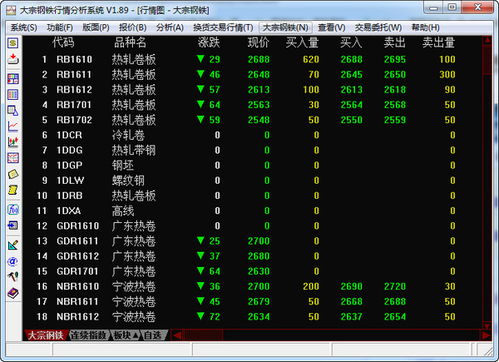Open the @ email-style sidebar icon

pyautogui.click(x=13, y=261)
